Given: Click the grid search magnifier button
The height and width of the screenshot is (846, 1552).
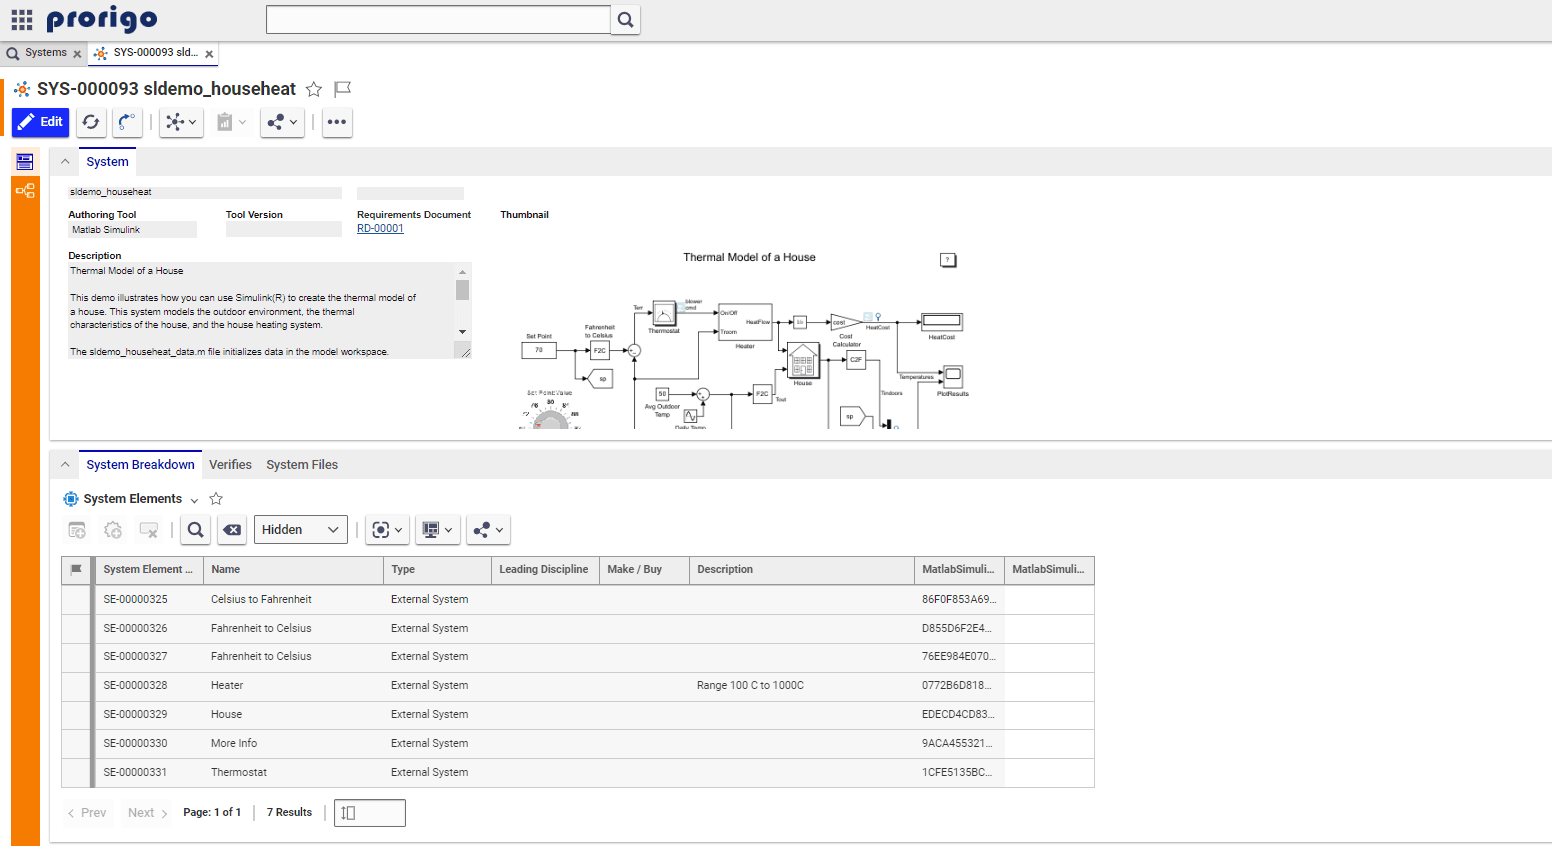Looking at the screenshot, I should [196, 530].
